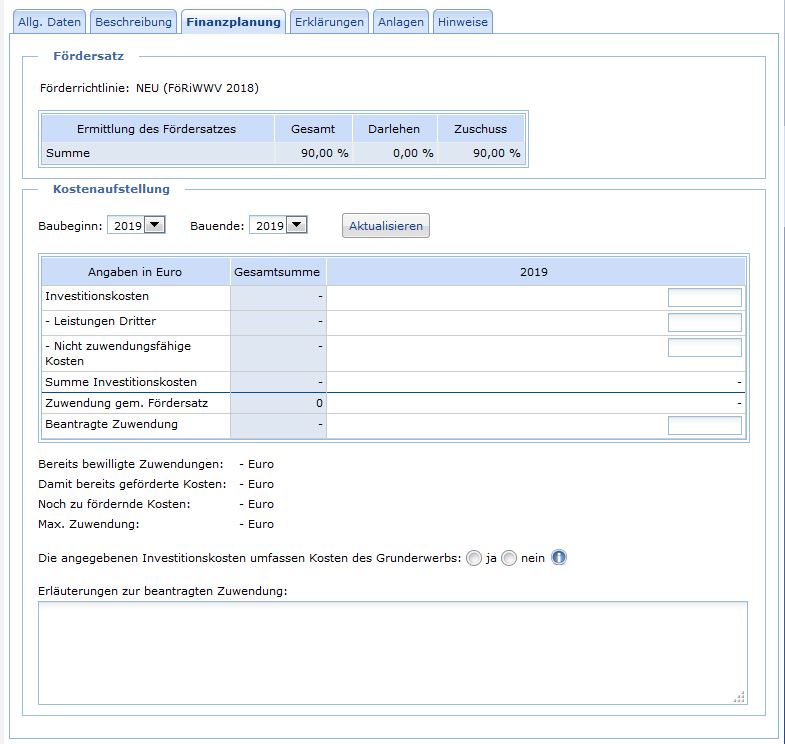The height and width of the screenshot is (744, 785).
Task: Click the Nicht zuwendungsfähige Kosten input field
Action: coord(704,347)
